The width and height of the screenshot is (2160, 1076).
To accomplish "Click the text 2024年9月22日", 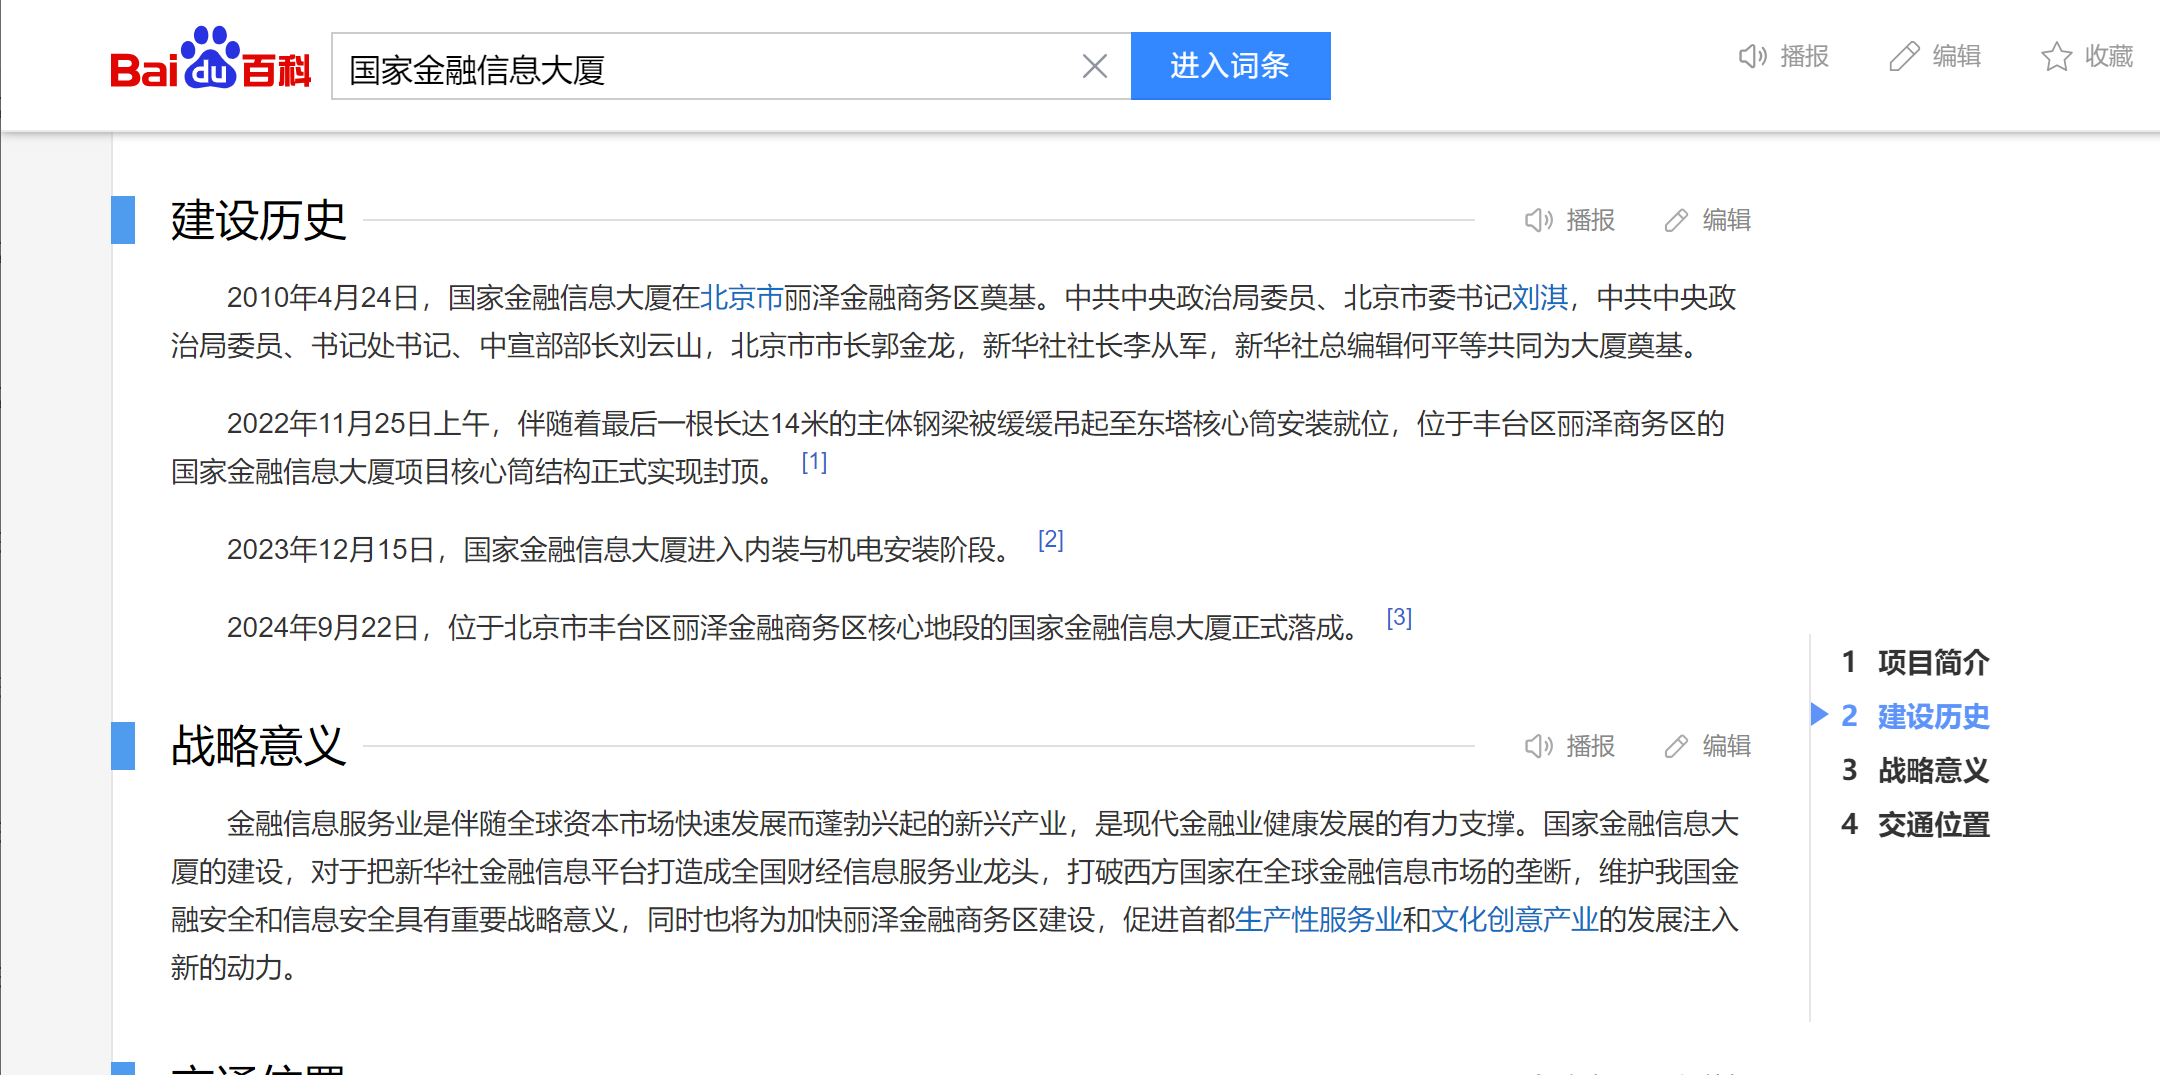I will point(322,628).
